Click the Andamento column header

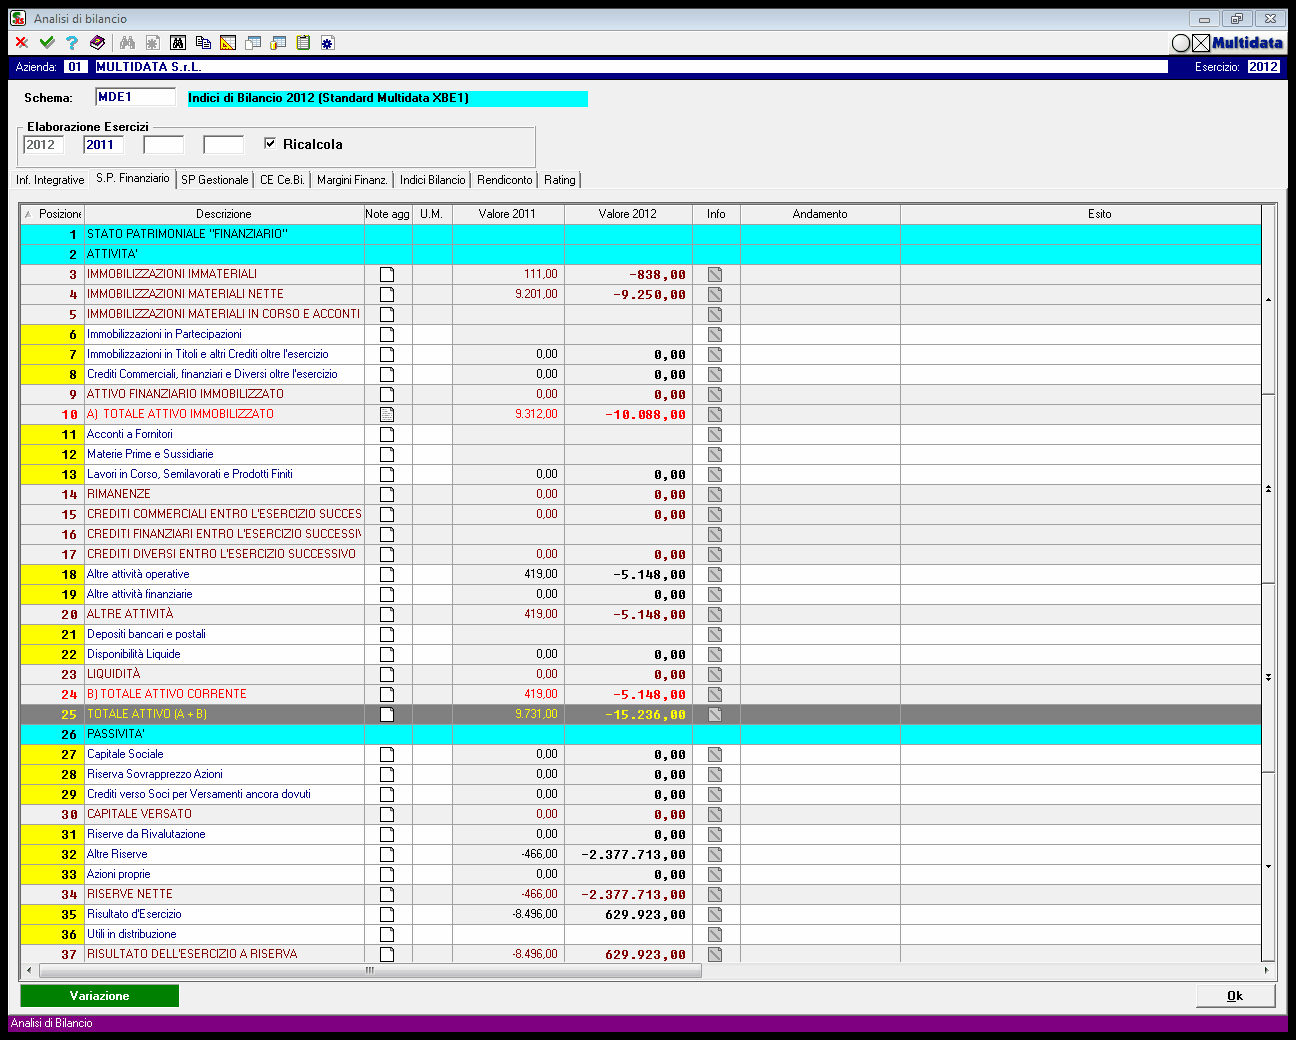pos(820,214)
